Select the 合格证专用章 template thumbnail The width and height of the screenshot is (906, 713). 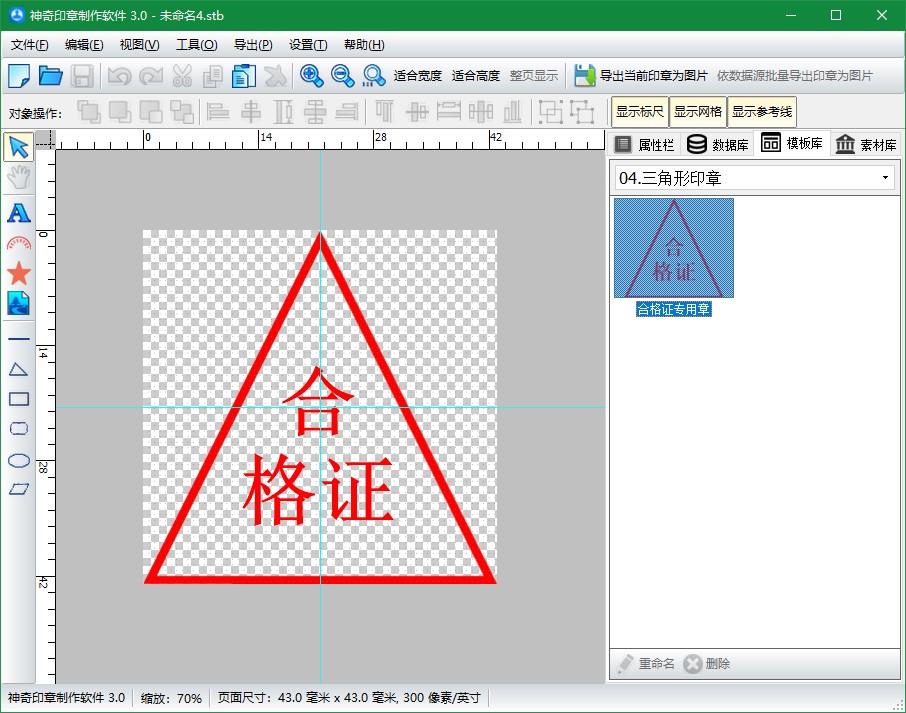point(673,248)
